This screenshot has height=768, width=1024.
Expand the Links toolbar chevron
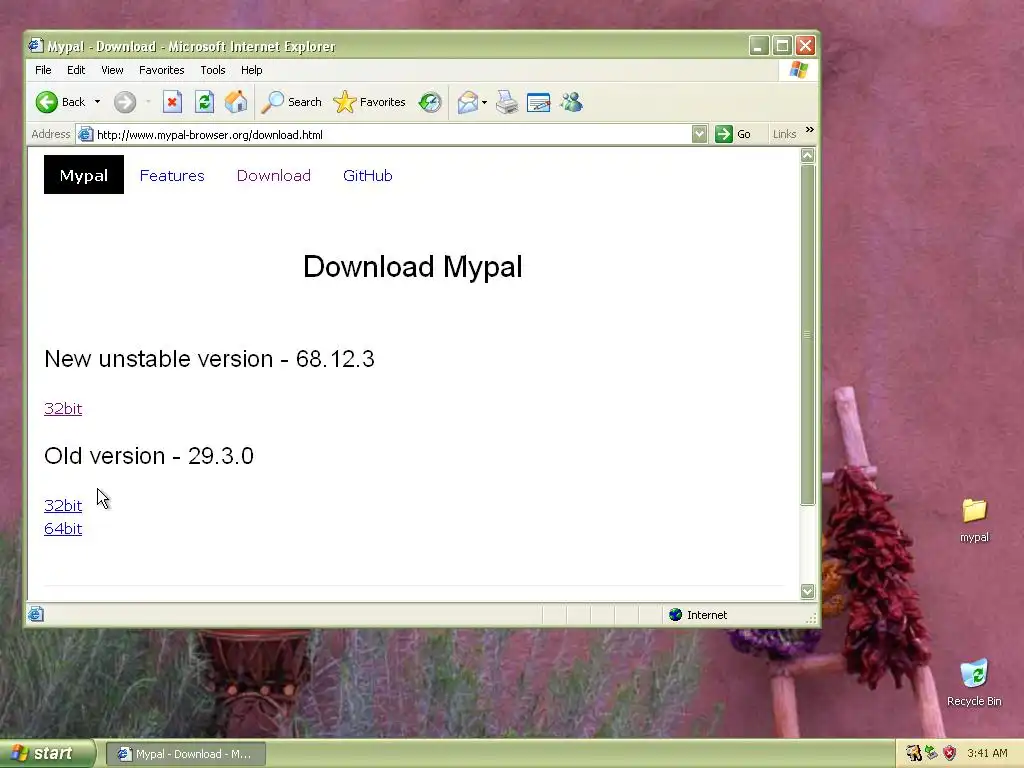(x=810, y=130)
